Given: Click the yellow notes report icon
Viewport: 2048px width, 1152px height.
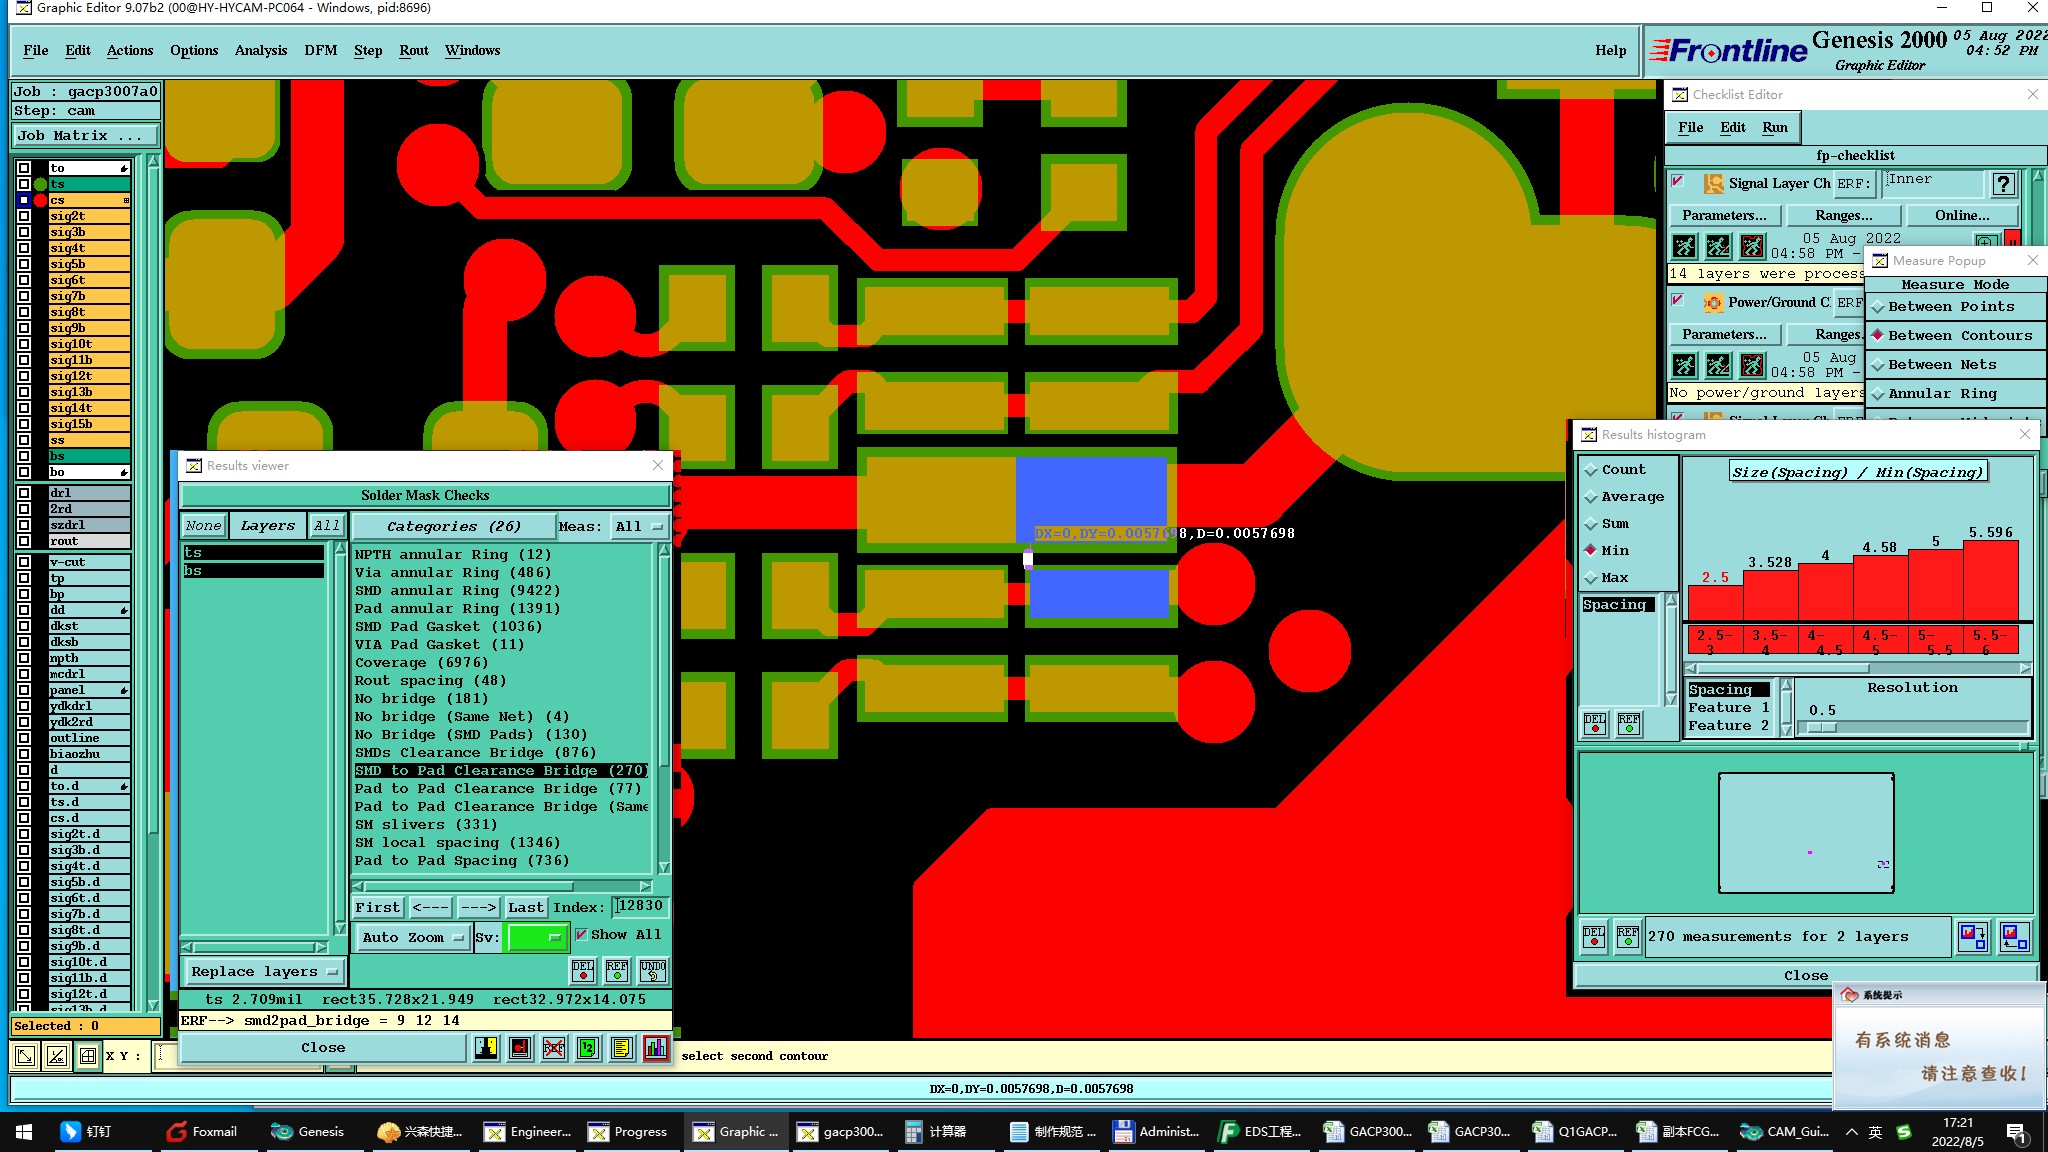Looking at the screenshot, I should click(x=622, y=1048).
